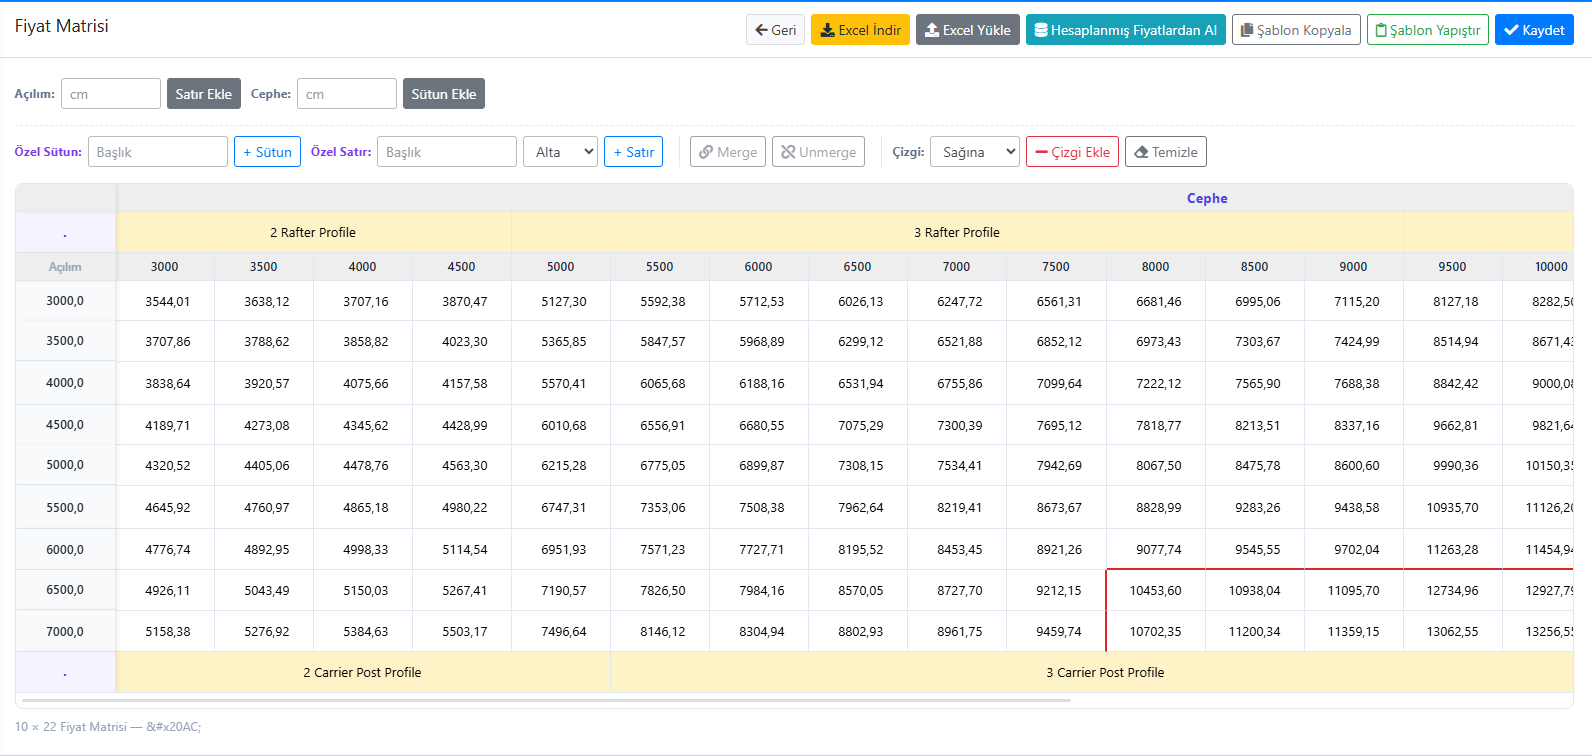This screenshot has height=756, width=1592.
Task: Add a line with Çizgi Ekle
Action: click(1072, 152)
